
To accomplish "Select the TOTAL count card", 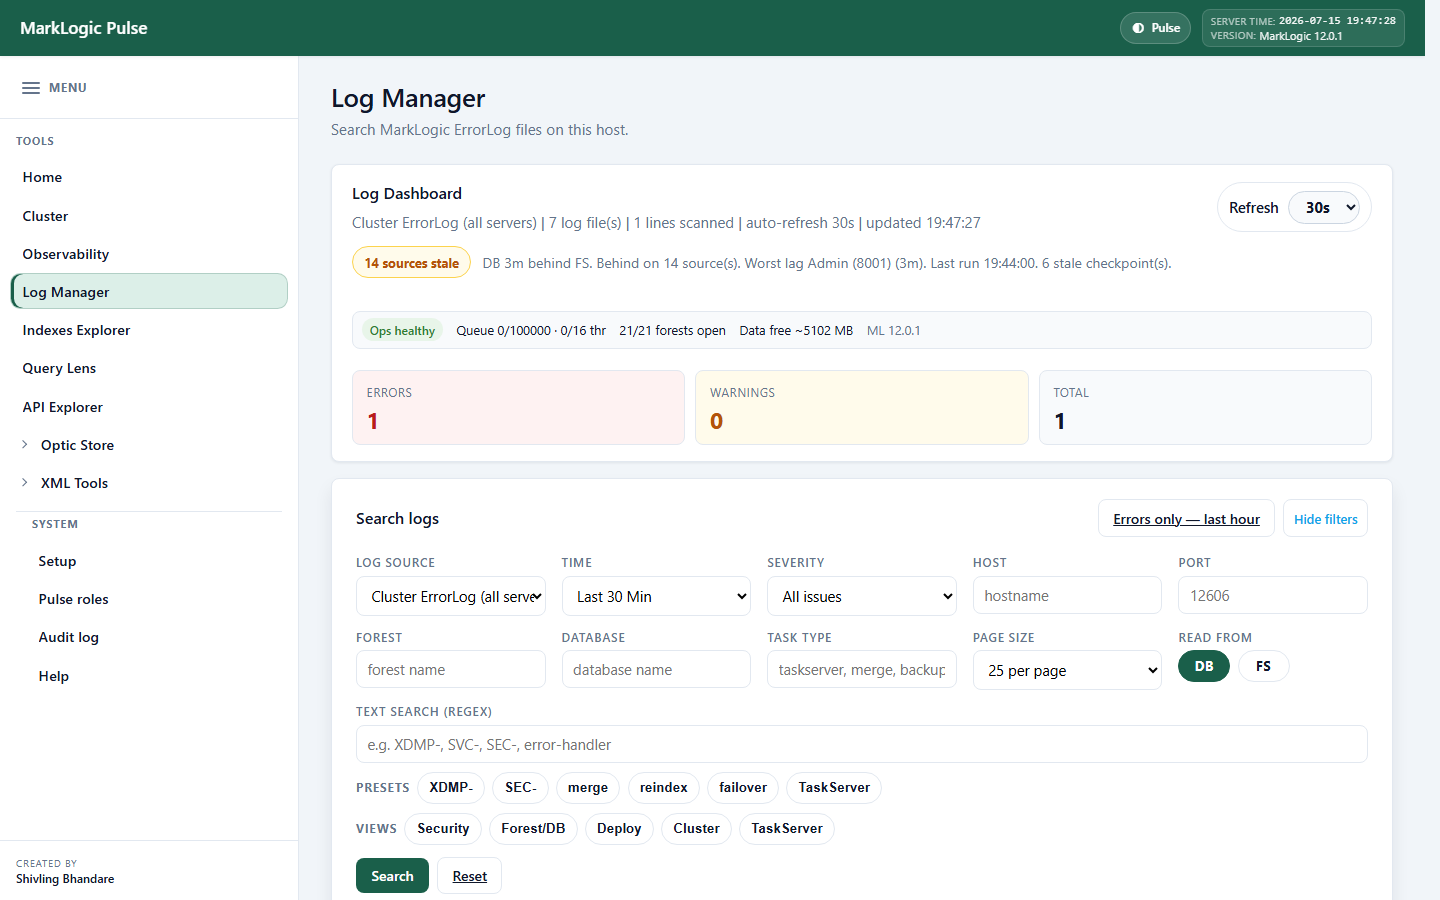I will 1205,407.
